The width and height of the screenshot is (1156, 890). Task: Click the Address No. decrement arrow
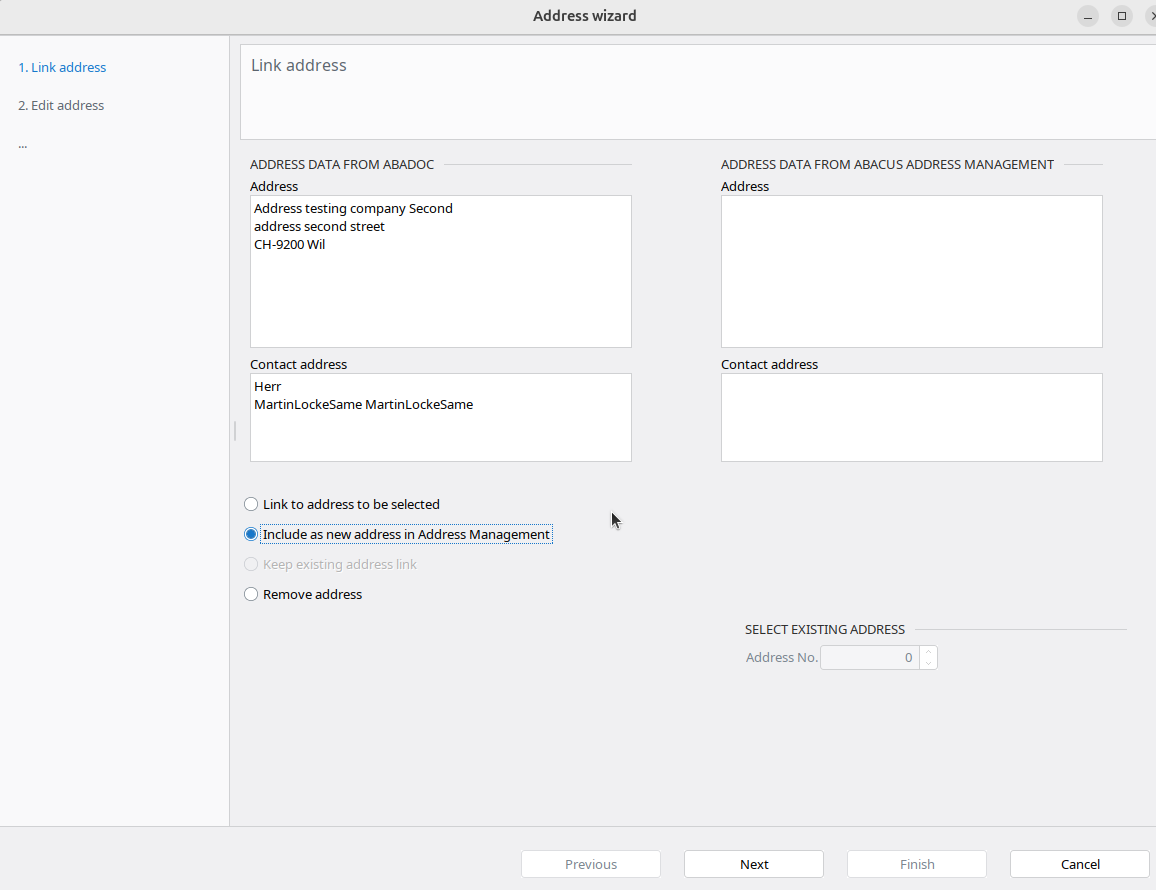pyautogui.click(x=929, y=663)
